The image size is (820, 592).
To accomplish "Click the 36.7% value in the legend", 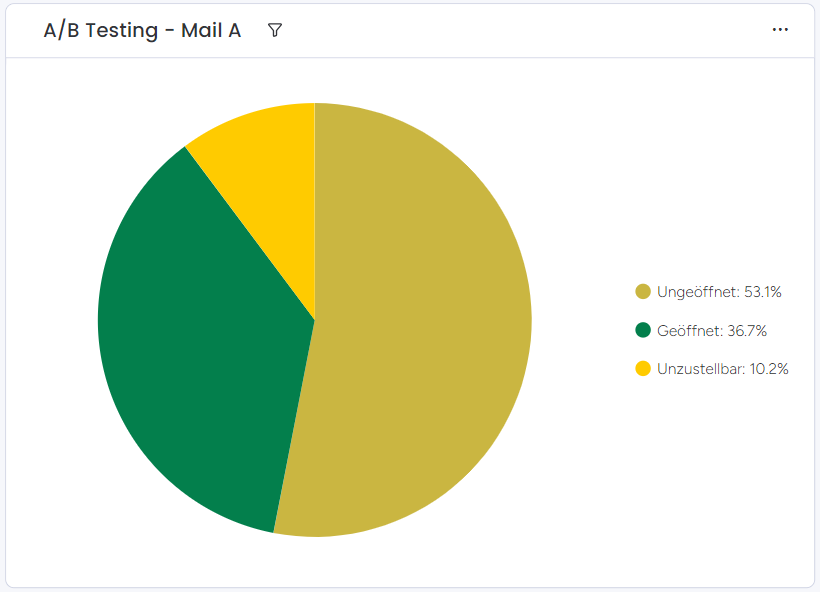I will click(748, 330).
